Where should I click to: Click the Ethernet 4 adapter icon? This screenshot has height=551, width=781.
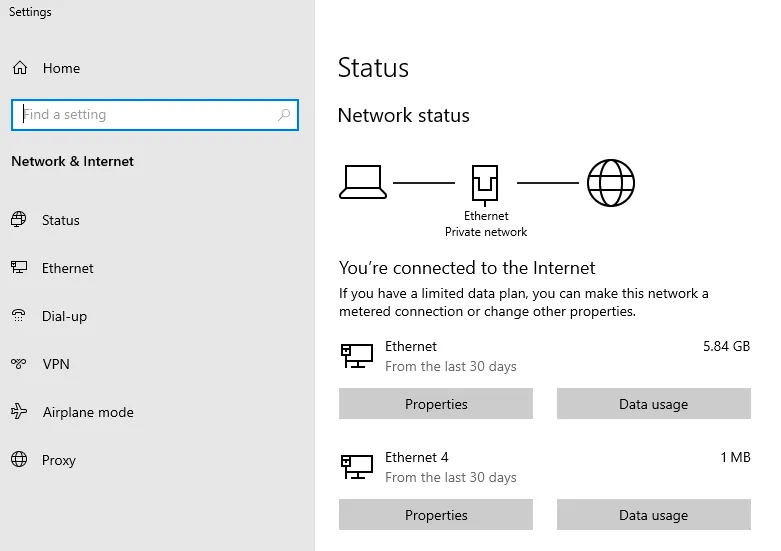pos(355,465)
